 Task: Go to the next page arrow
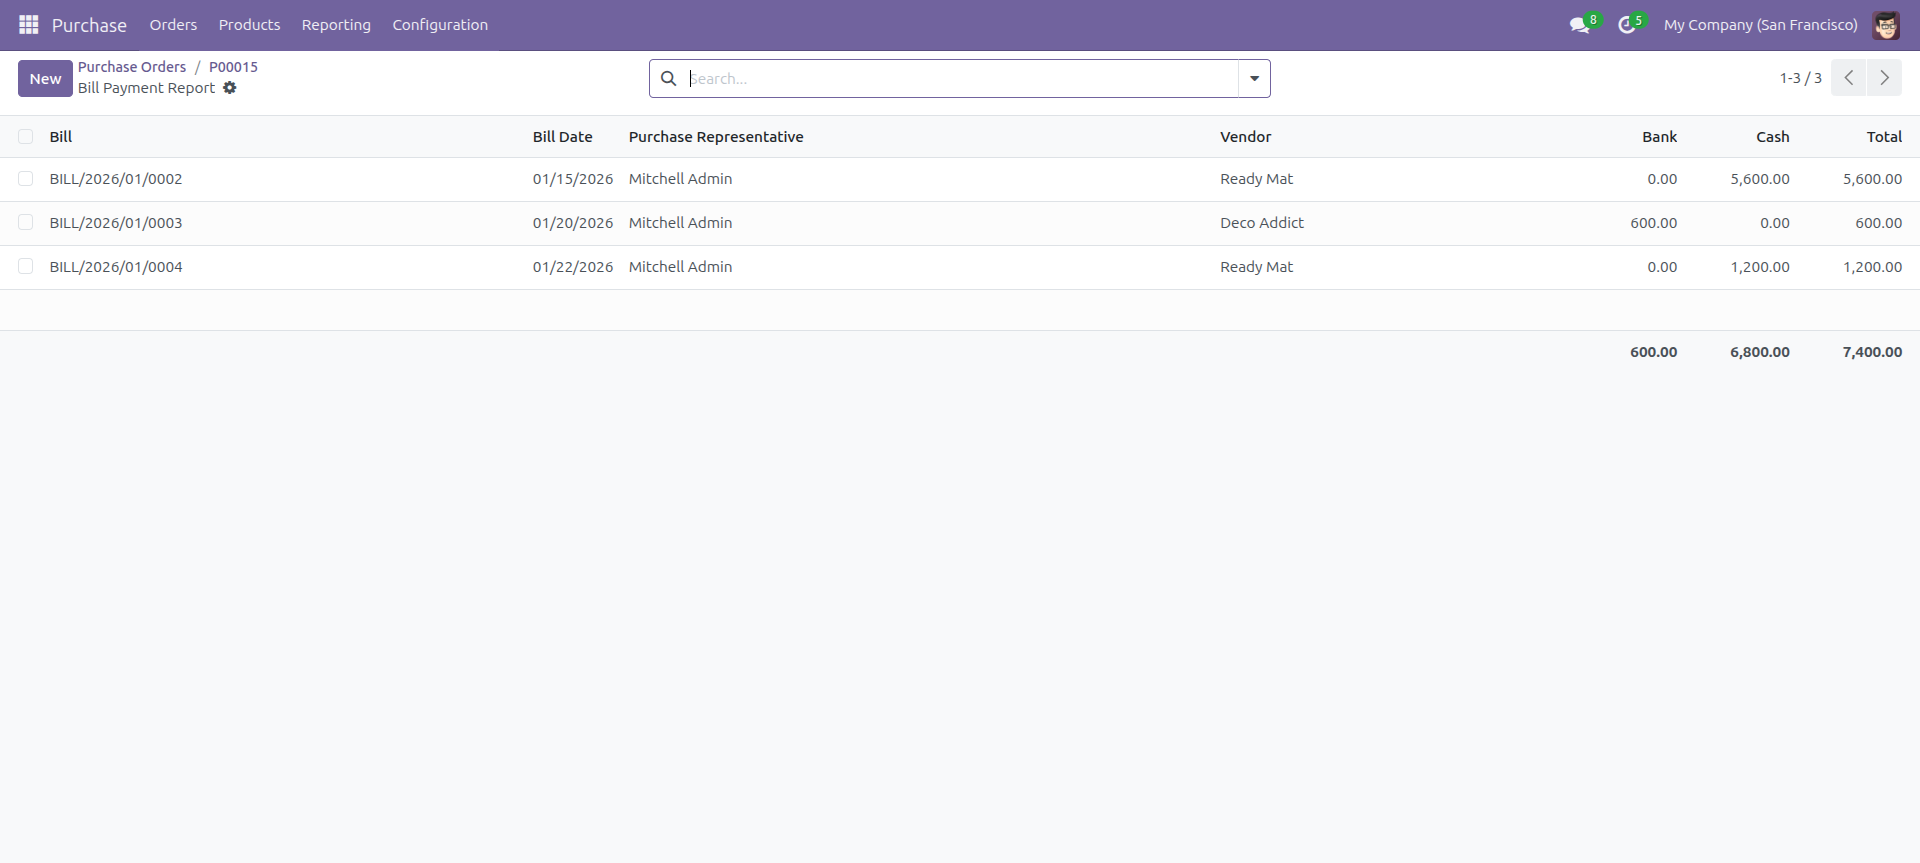tap(1885, 78)
